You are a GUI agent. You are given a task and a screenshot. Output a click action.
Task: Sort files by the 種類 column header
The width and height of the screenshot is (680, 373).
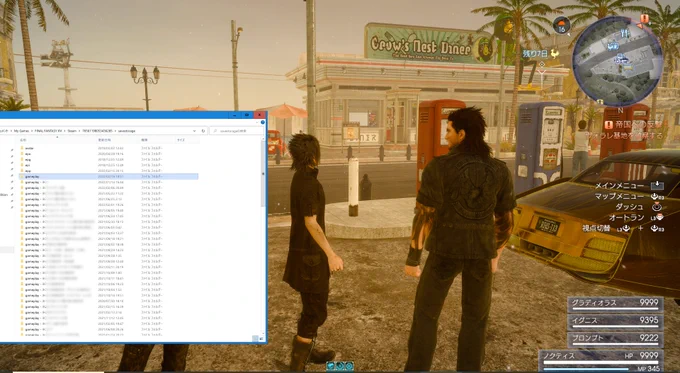[x=144, y=140]
